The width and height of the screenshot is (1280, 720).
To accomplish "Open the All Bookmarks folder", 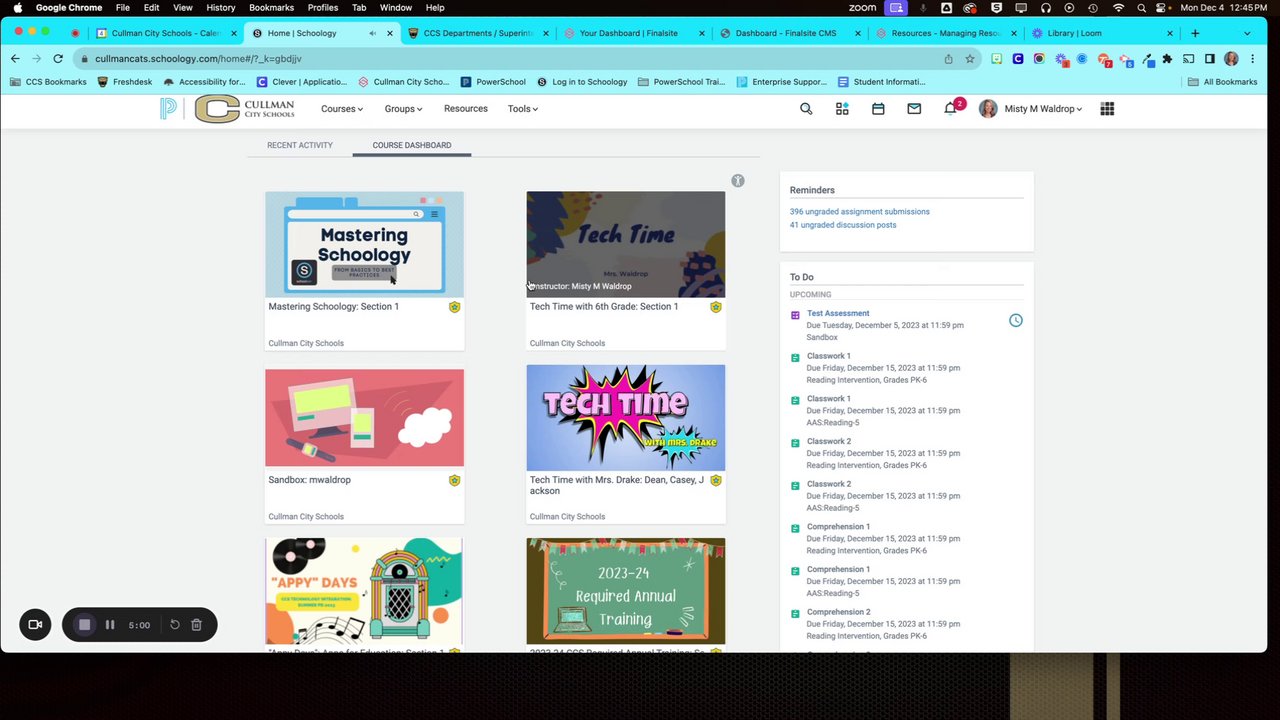I will [1223, 82].
